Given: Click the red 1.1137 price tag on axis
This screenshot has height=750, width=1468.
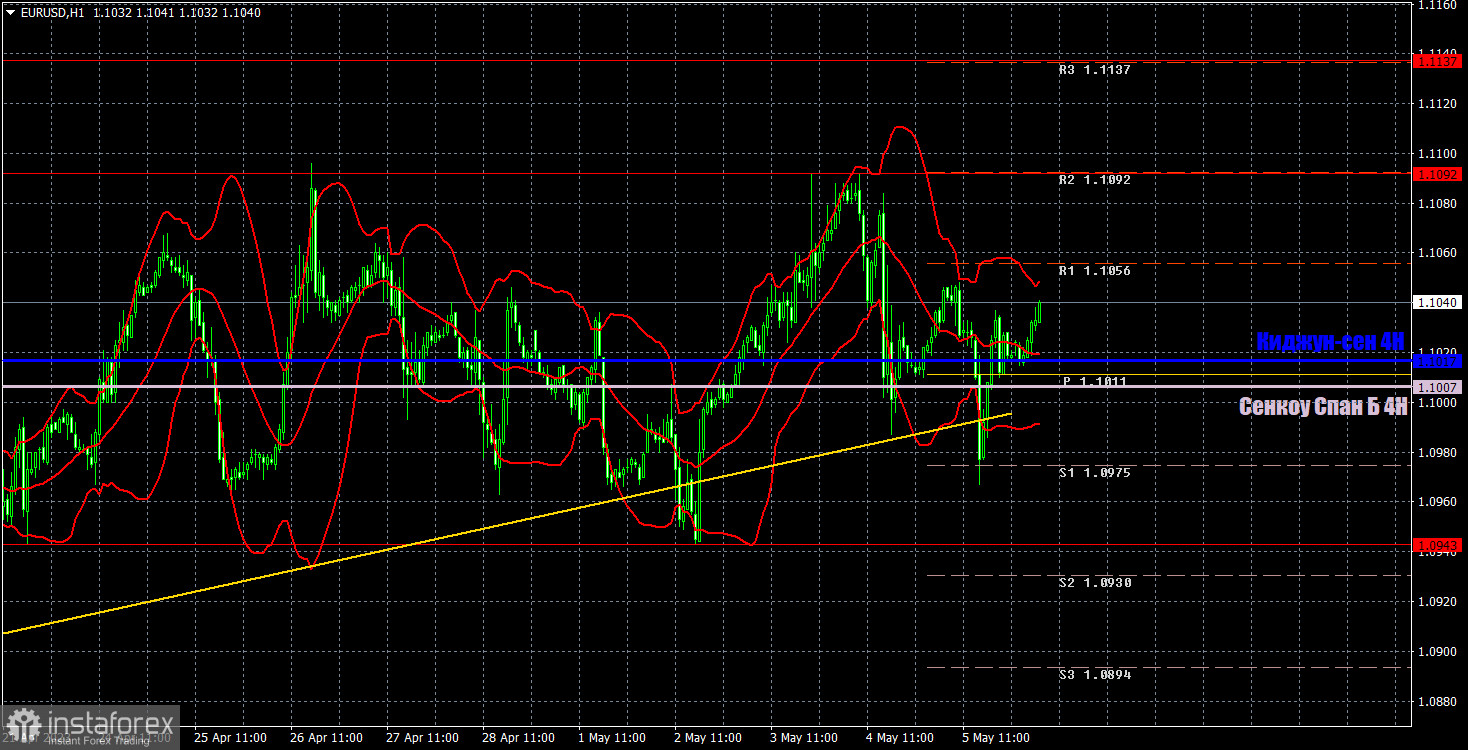Looking at the screenshot, I should click(1439, 61).
